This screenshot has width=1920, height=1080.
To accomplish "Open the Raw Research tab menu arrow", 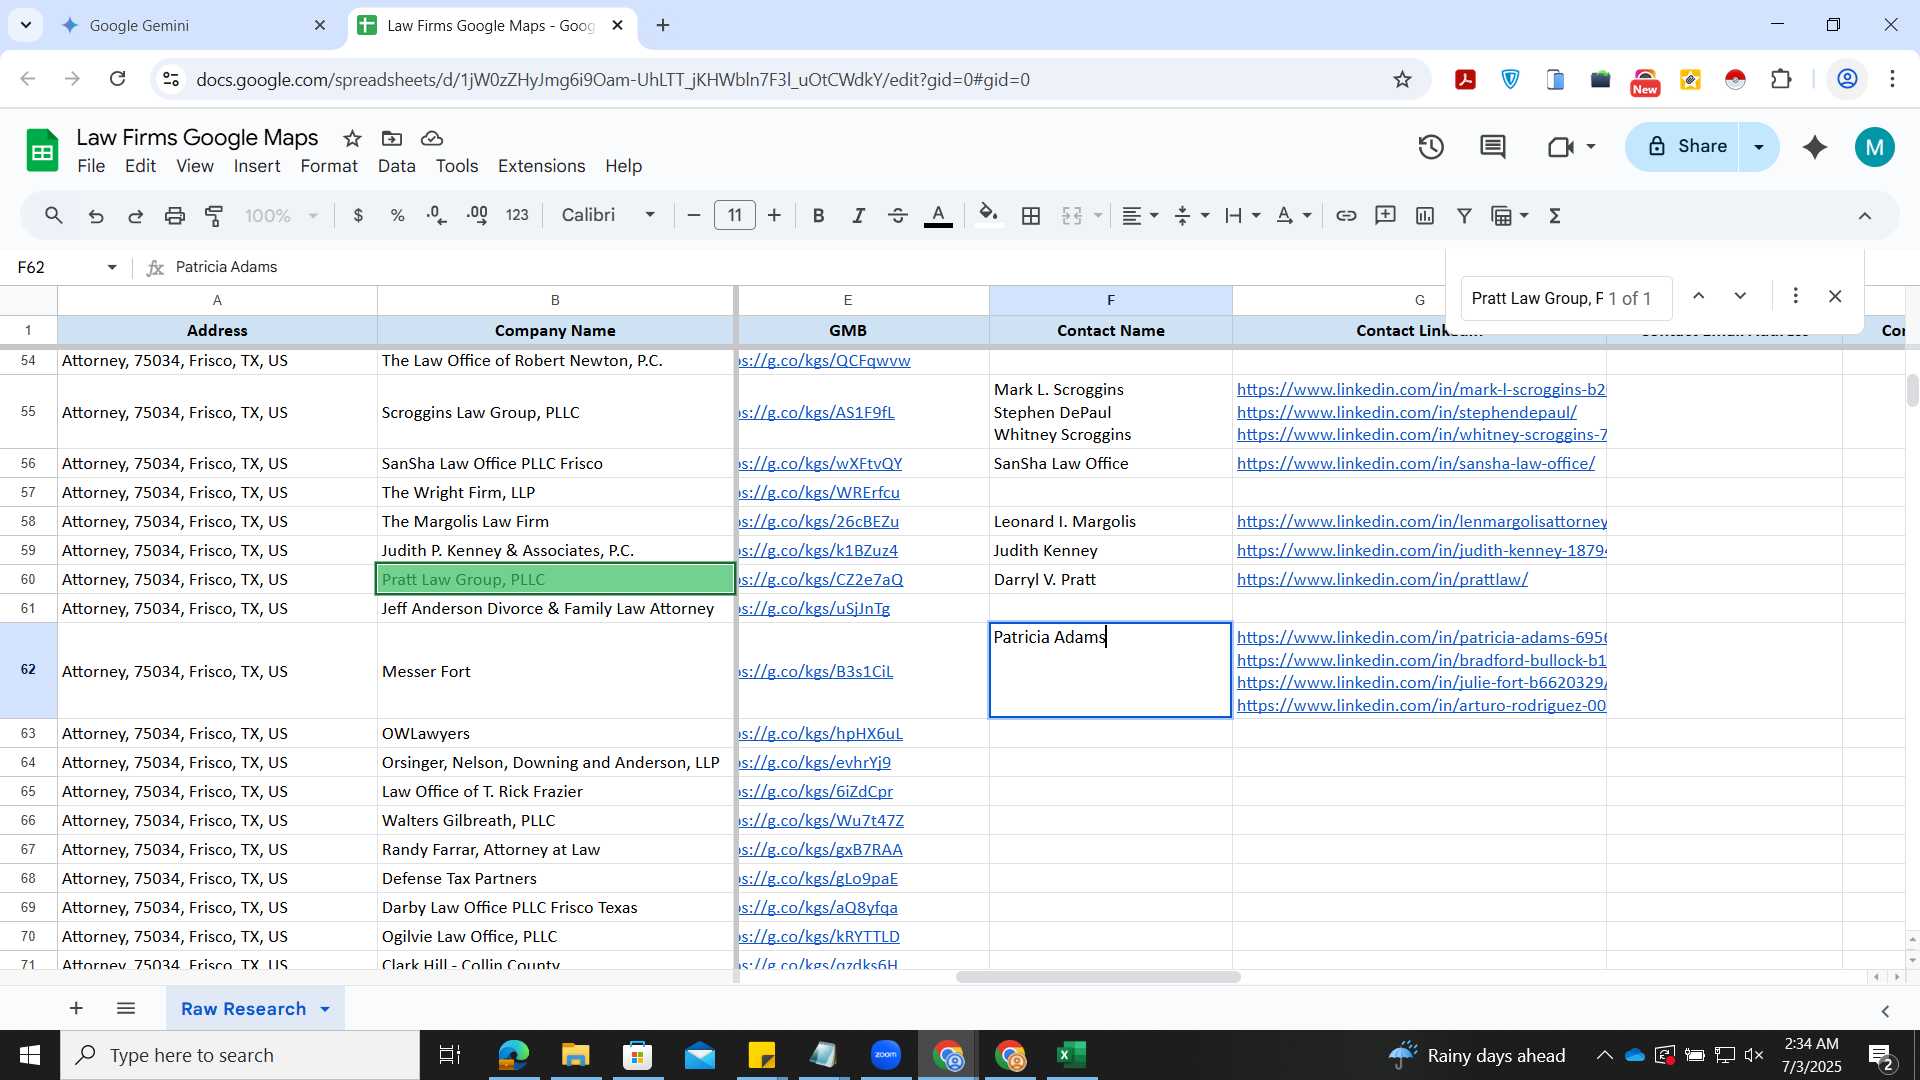I will 325,1009.
